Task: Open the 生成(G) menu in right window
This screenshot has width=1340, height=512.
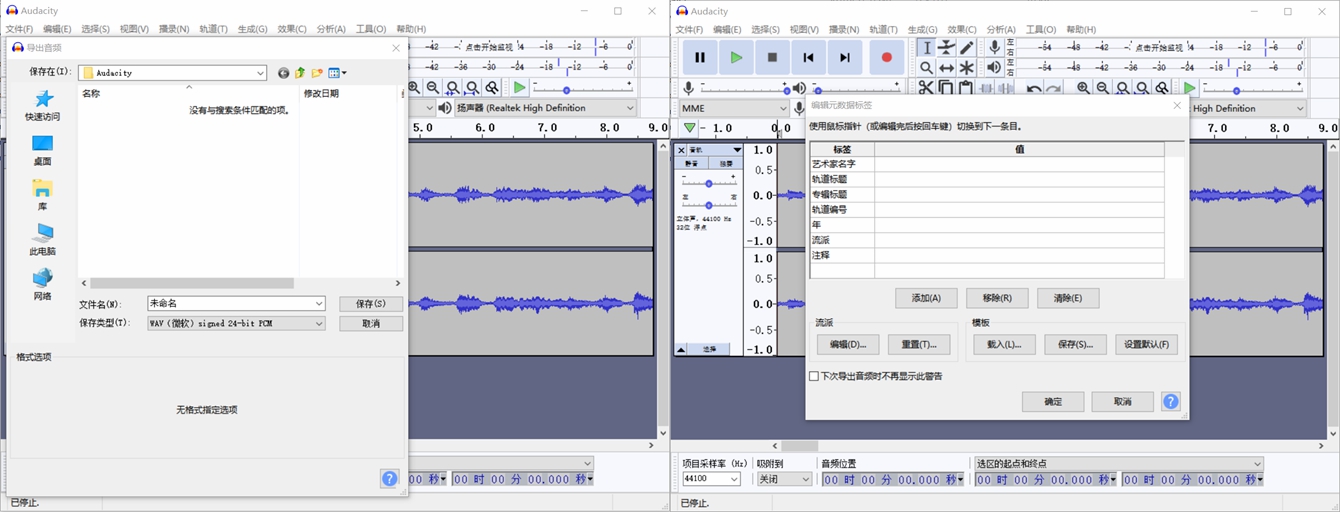Action: (922, 29)
